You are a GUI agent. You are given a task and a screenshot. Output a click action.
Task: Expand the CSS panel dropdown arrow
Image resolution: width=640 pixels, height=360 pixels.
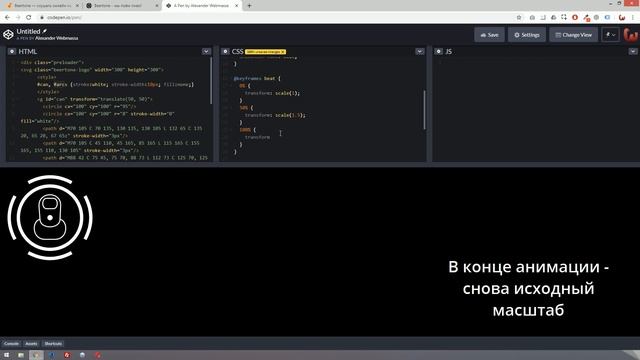point(420,51)
